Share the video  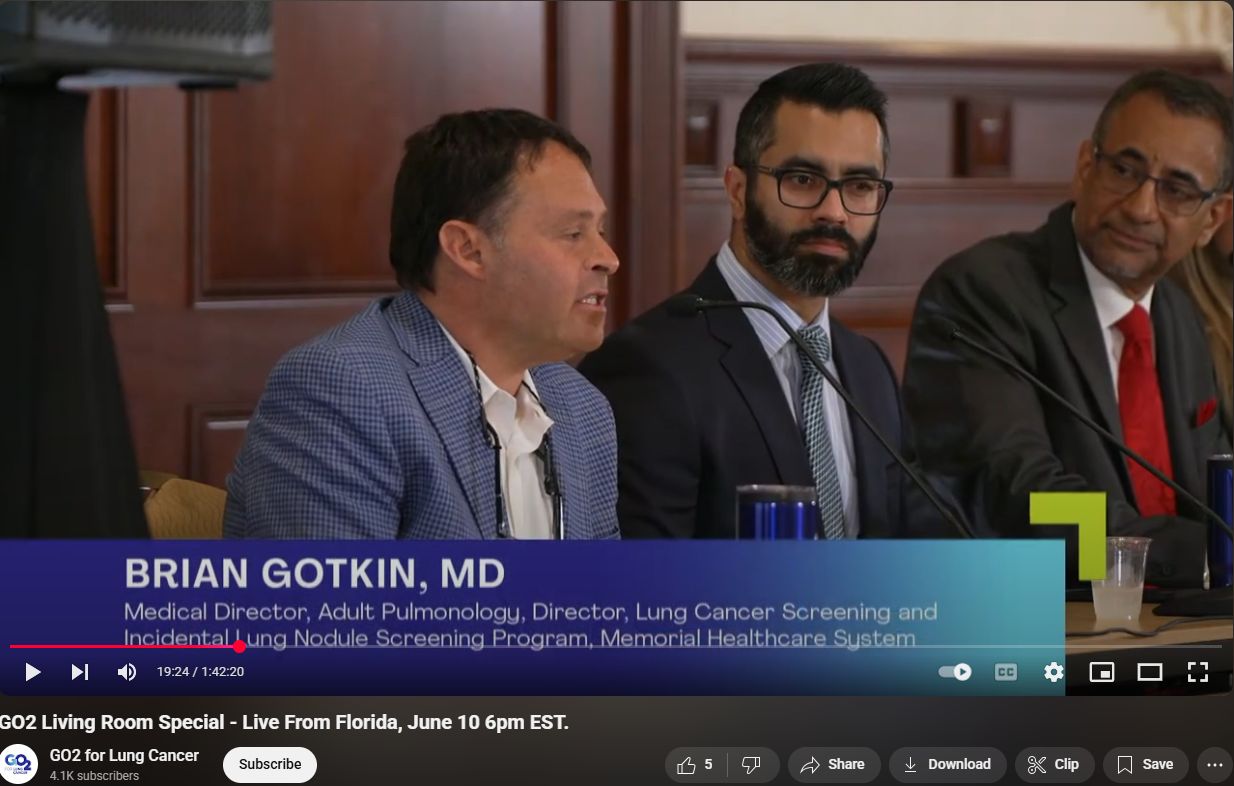834,764
